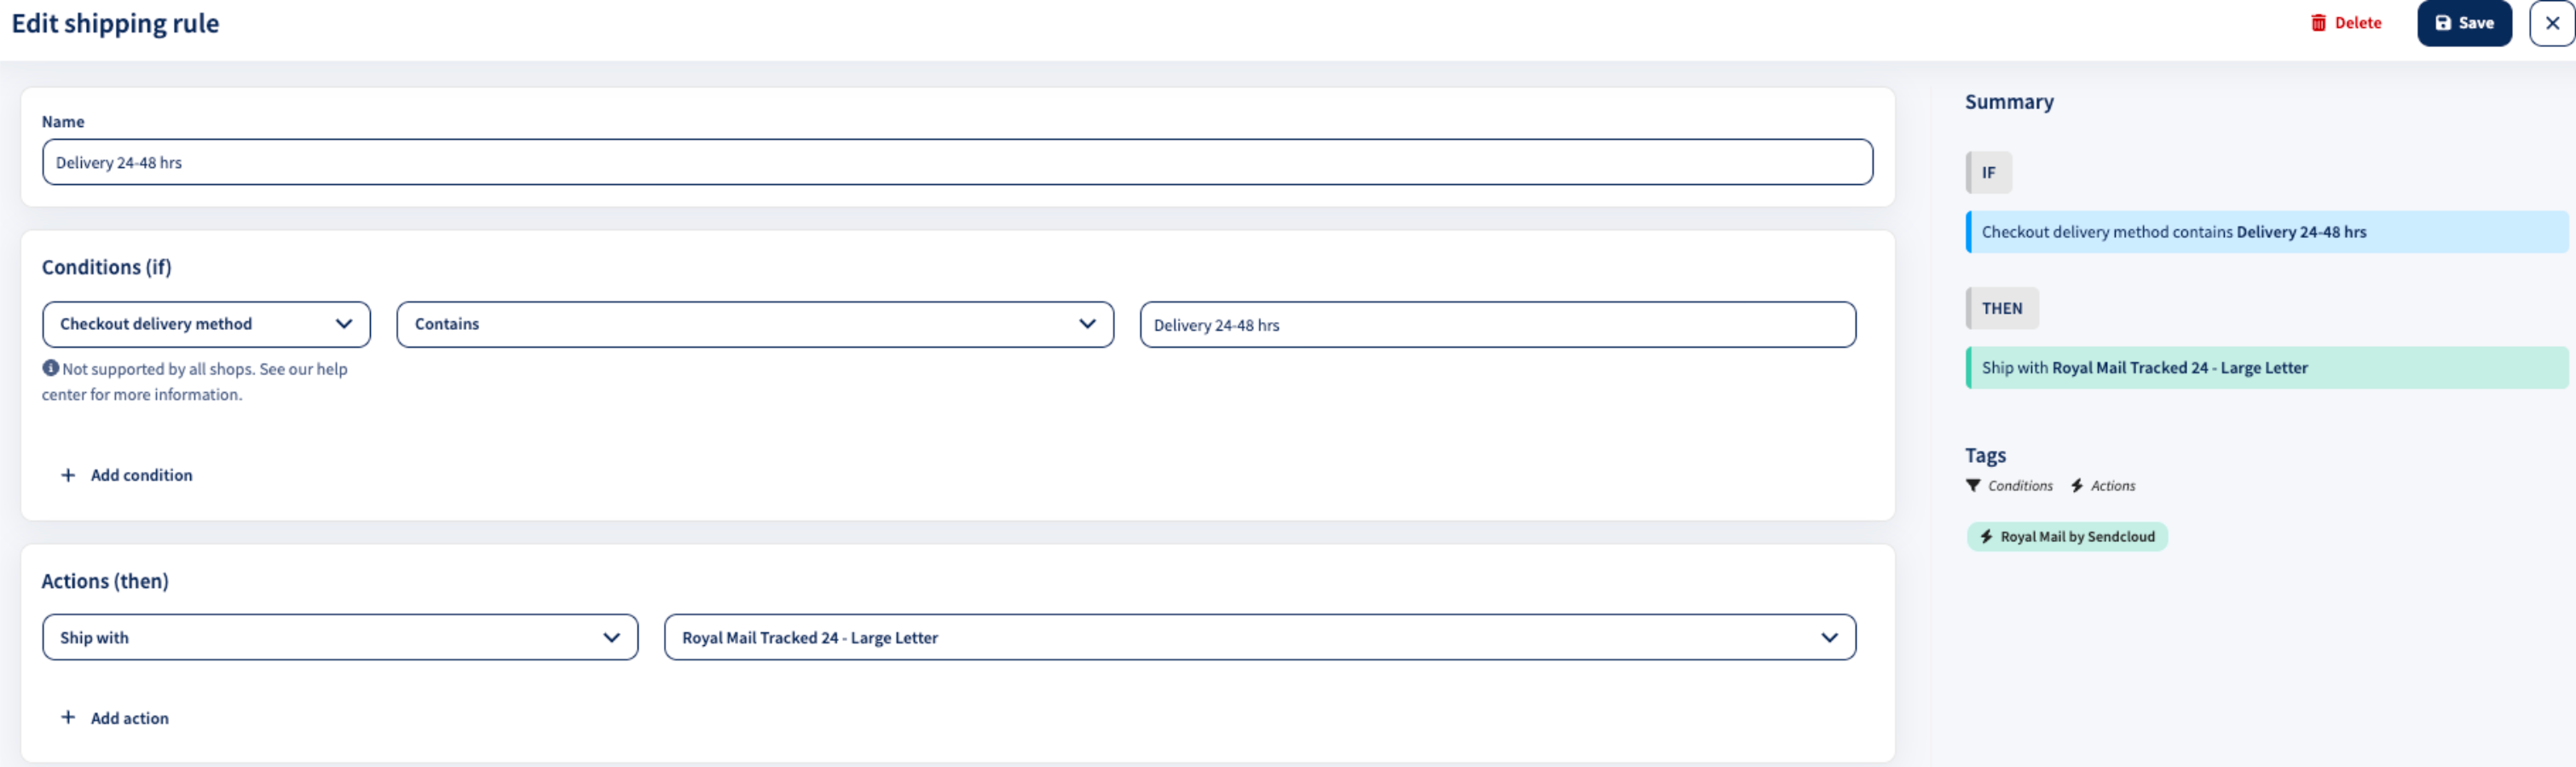
Task: Click the plus icon next to Add condition
Action: coord(68,475)
